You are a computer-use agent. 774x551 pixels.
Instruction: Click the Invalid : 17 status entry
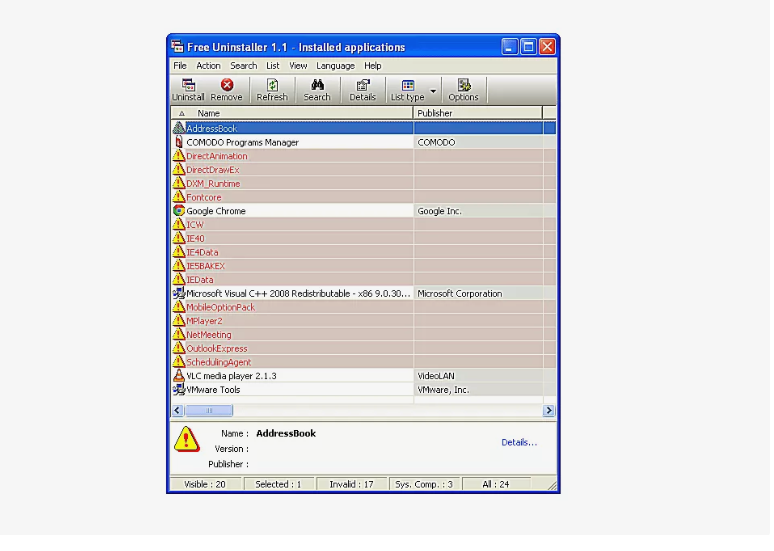[x=351, y=484]
